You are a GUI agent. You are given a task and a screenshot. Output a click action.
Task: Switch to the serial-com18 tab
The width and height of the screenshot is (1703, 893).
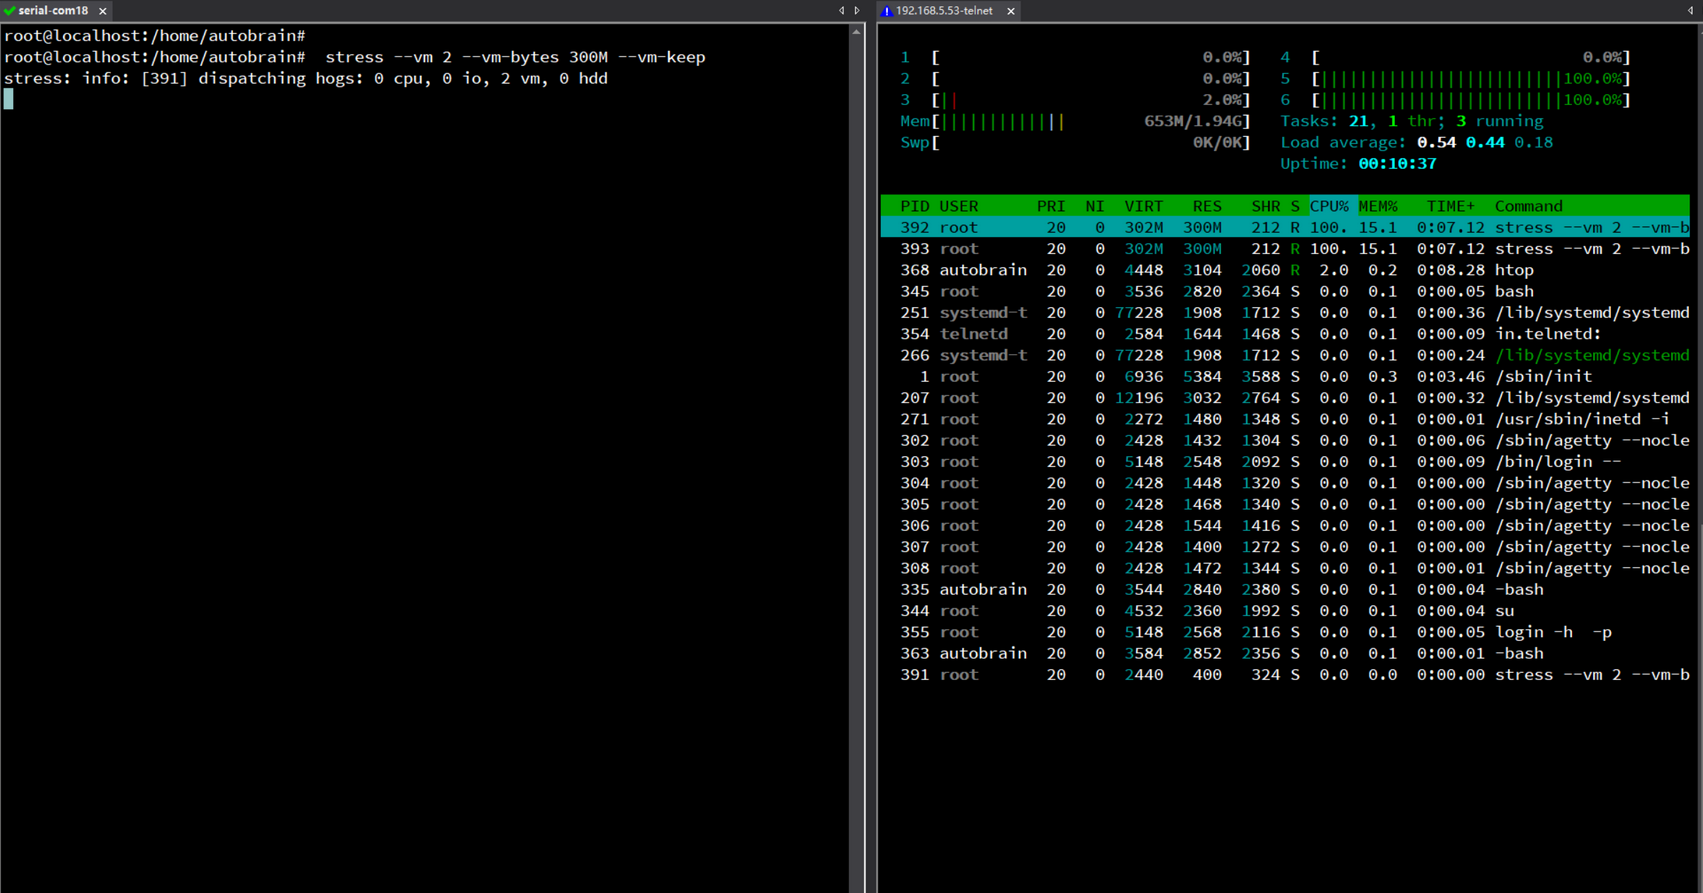[x=53, y=11]
